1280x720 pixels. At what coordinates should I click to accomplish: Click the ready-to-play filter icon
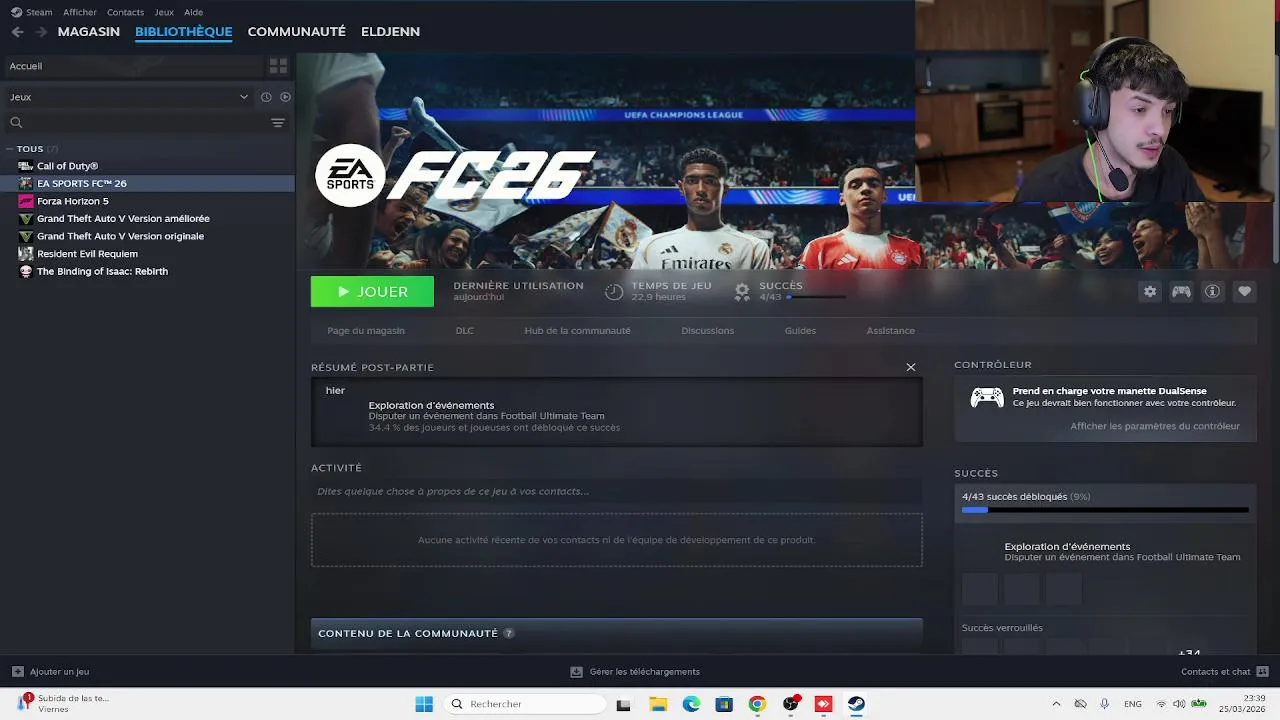pyautogui.click(x=285, y=97)
